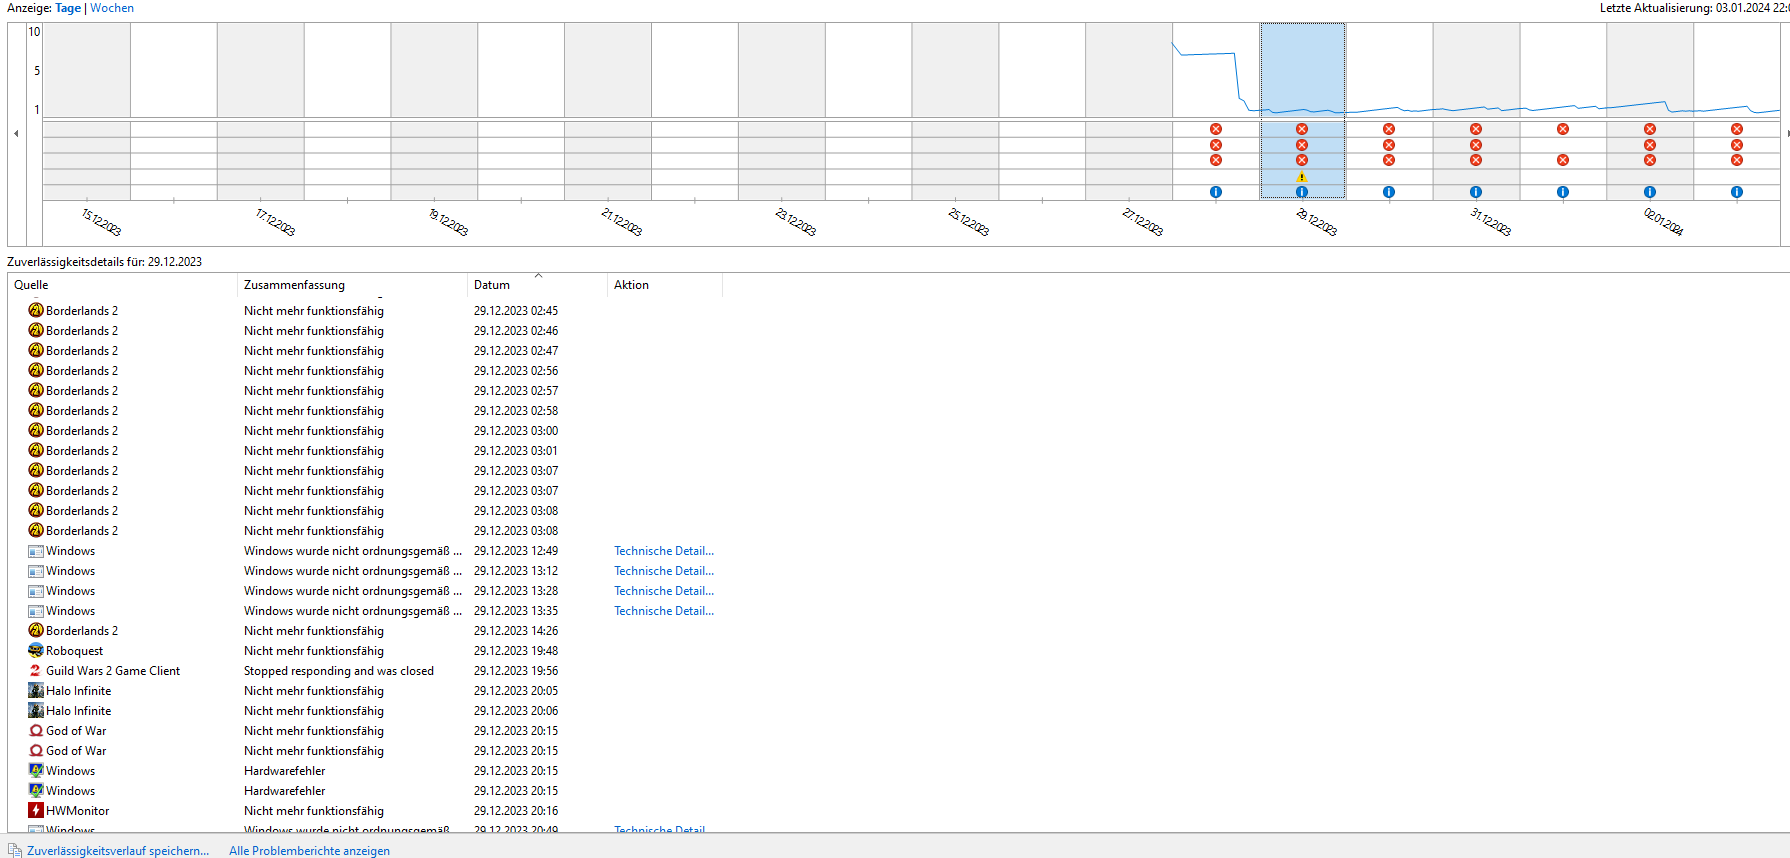The width and height of the screenshot is (1790, 858).
Task: Click Borderlands 2 icon in the 02:45 row
Action: point(36,310)
